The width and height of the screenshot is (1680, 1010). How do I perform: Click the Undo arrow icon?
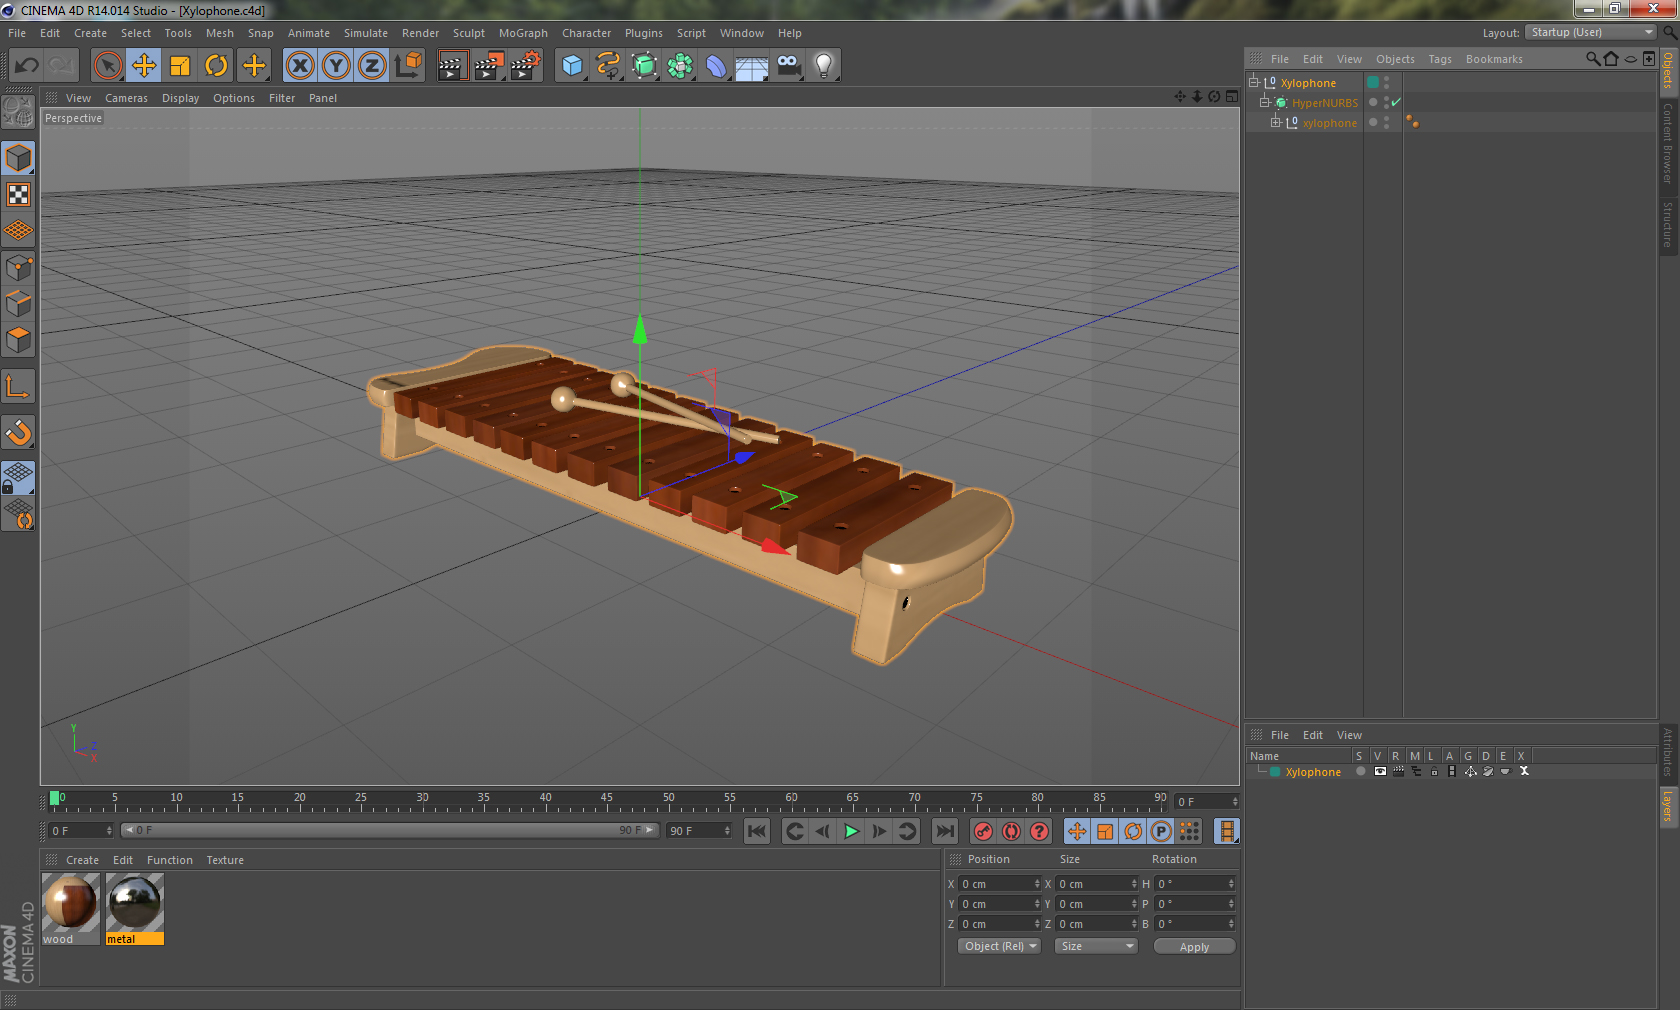tap(27, 66)
